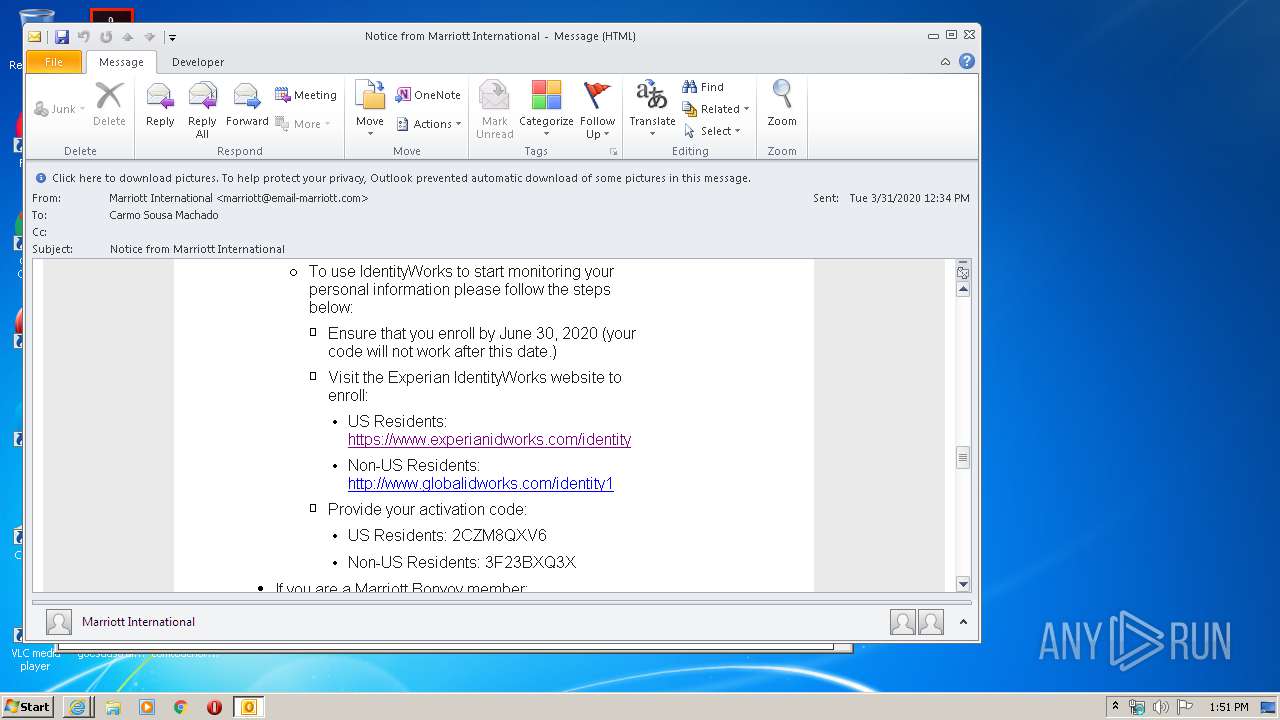Switch to the Developer ribbon tab
The image size is (1280, 720).
tap(198, 62)
